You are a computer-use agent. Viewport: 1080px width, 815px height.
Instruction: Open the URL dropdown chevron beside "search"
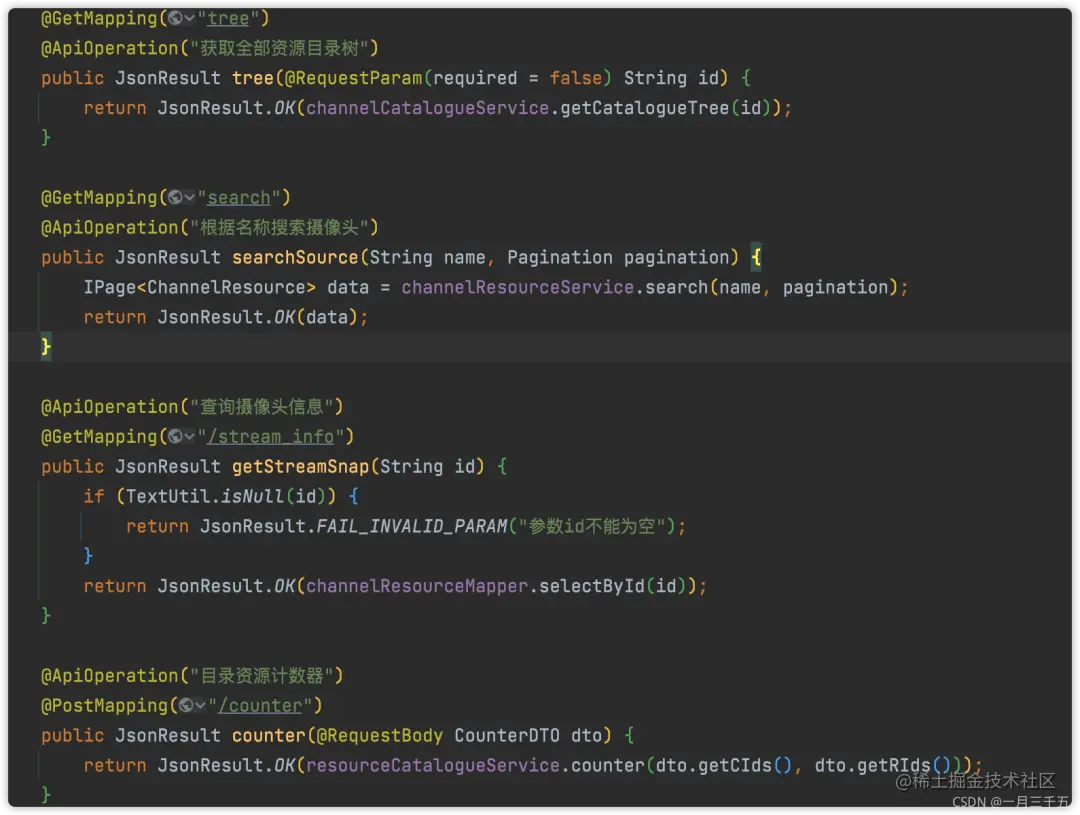[x=189, y=198]
